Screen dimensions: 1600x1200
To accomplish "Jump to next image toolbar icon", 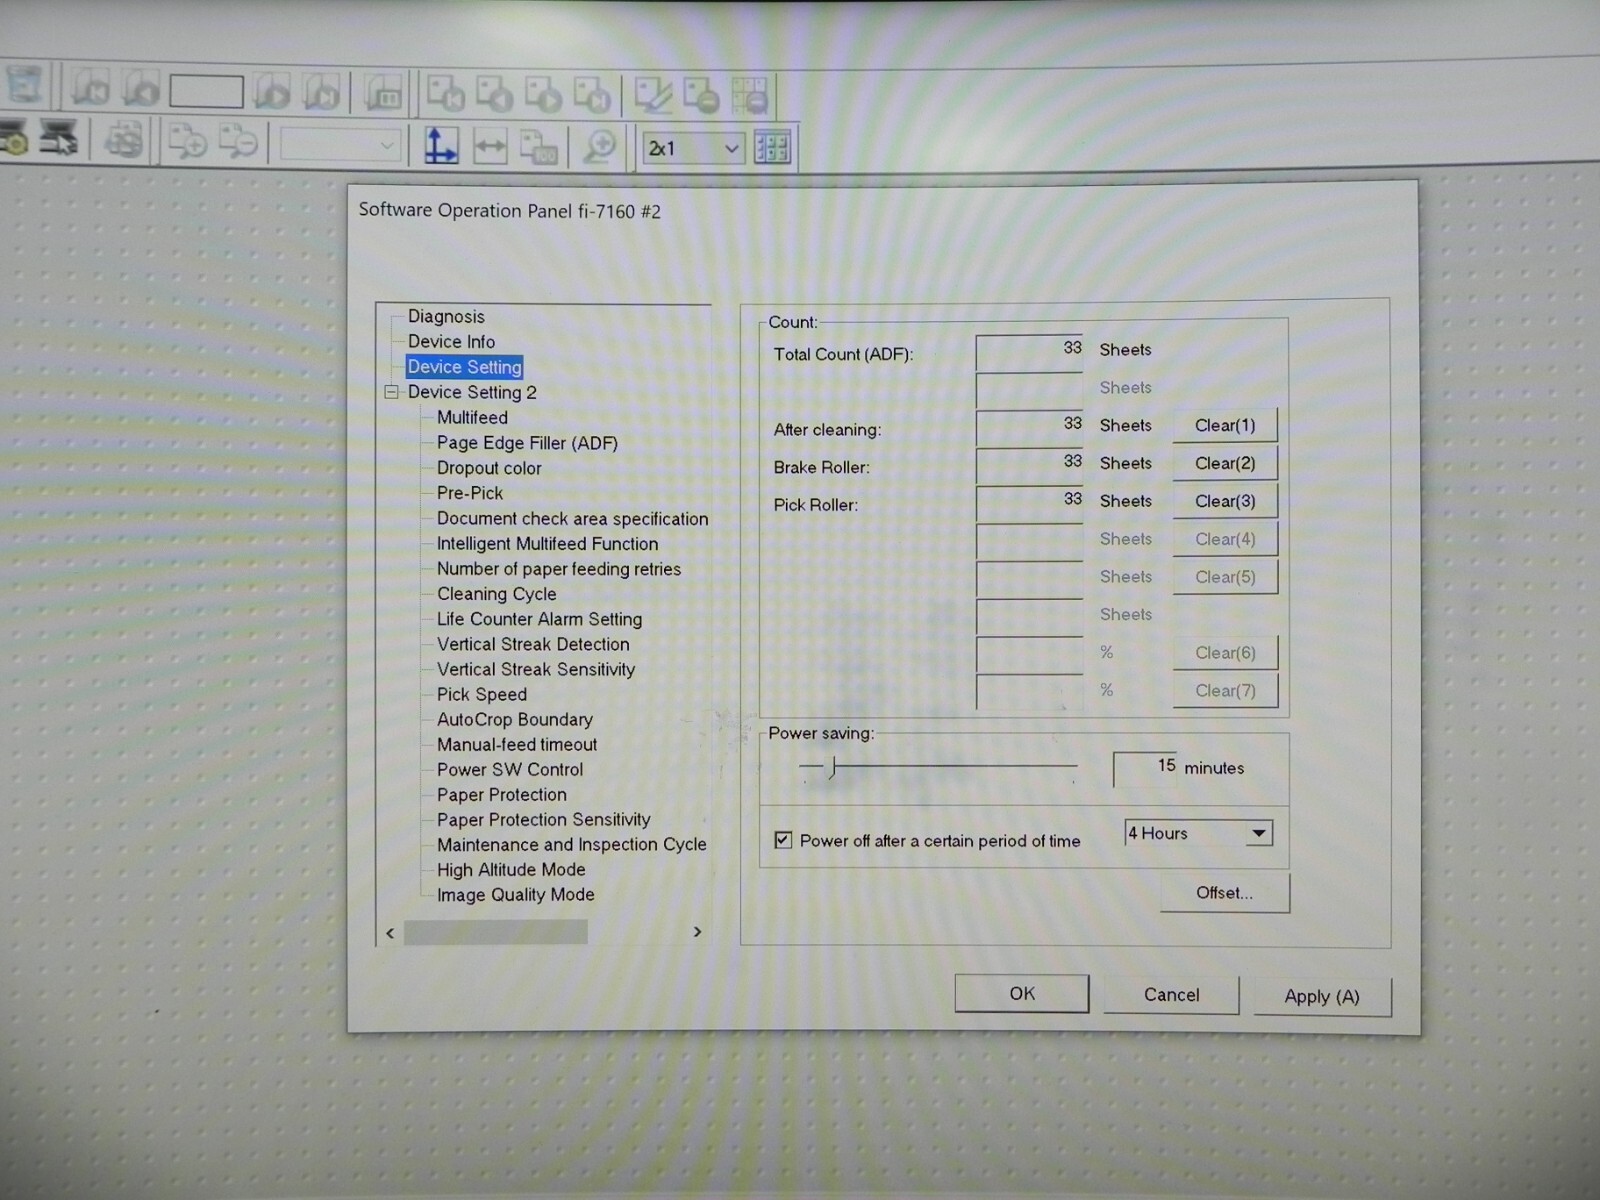I will (x=543, y=94).
